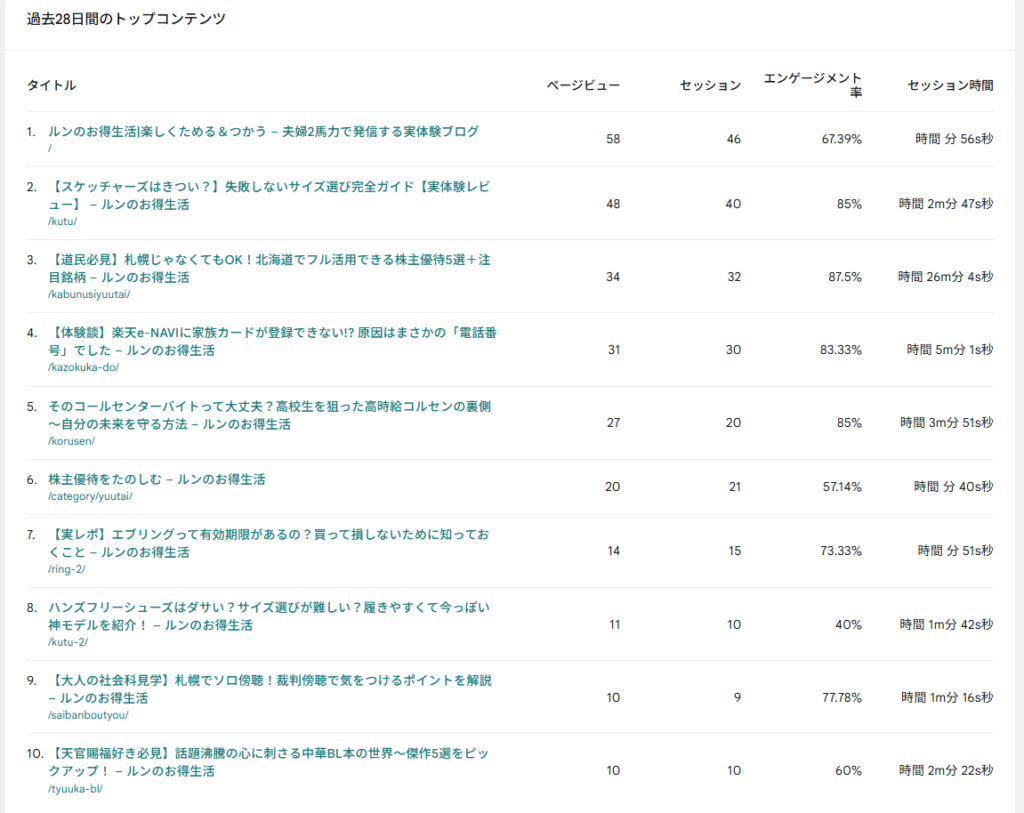1024x813 pixels.
Task: Open the 【天官賜福好き必見】中華BL article link
Action: point(272,762)
